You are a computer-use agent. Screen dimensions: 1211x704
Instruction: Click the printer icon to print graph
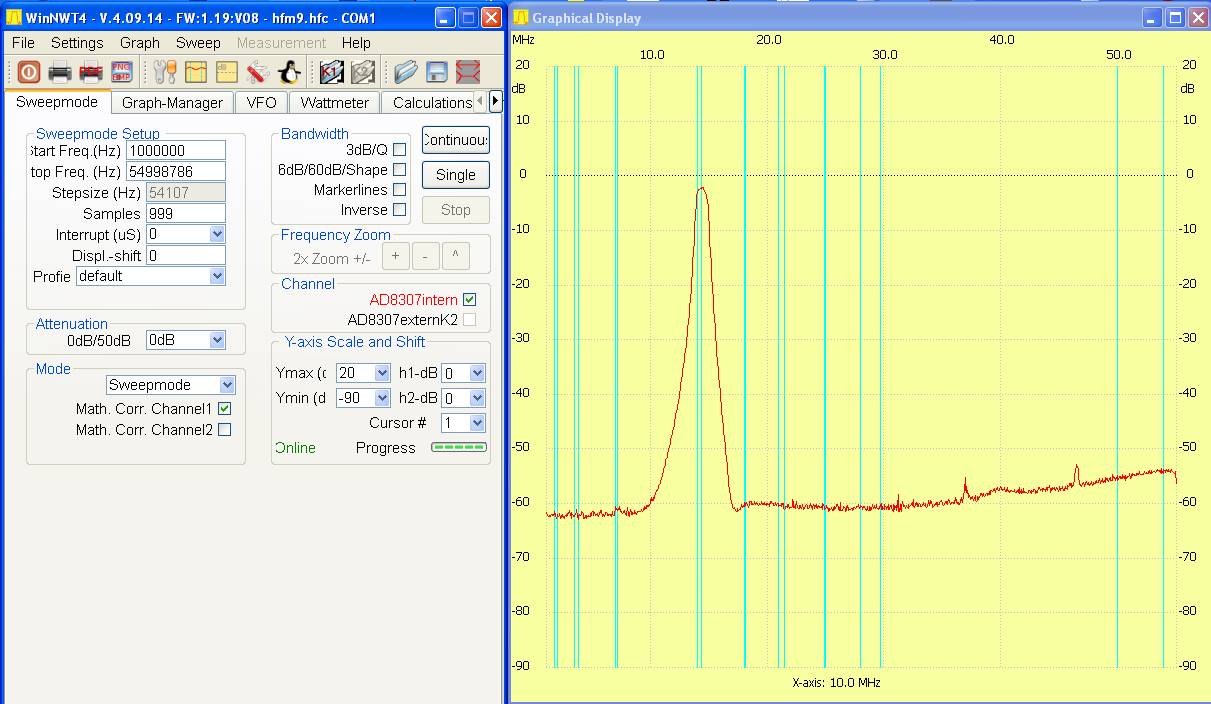pyautogui.click(x=60, y=72)
